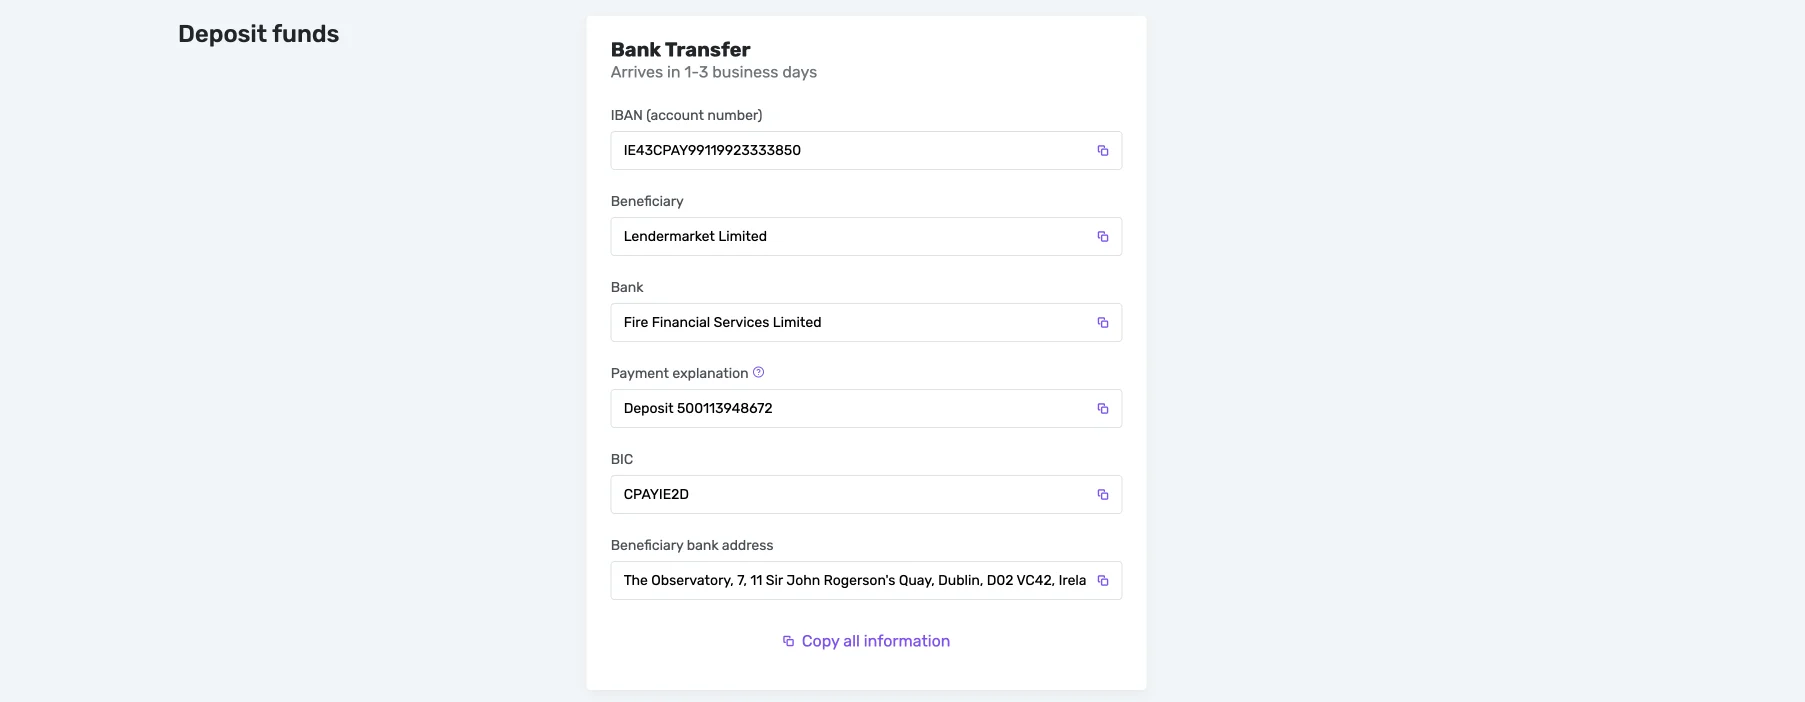Click the Deposit funds page heading

(258, 34)
